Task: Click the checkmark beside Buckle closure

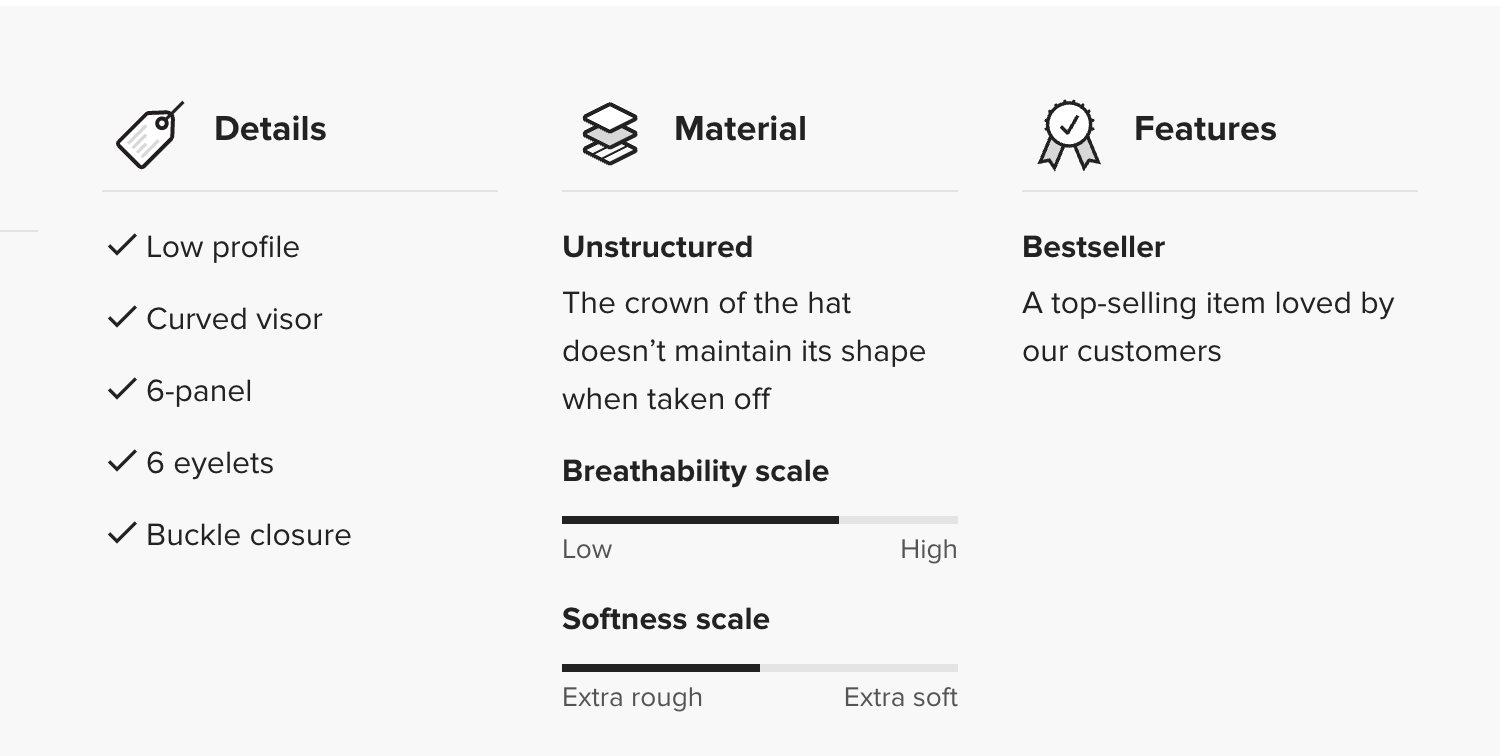Action: 121,533
